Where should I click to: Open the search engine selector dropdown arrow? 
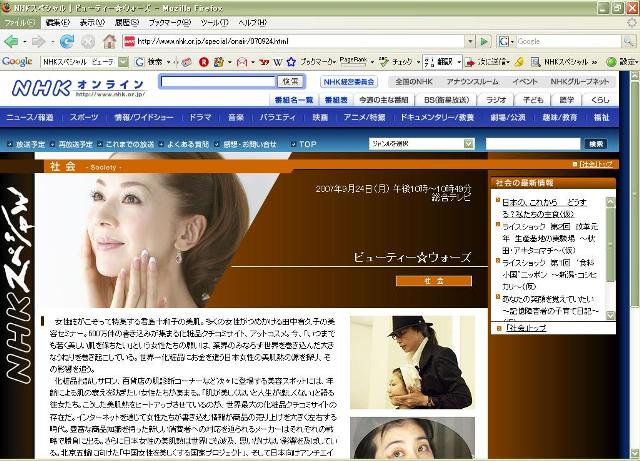[x=512, y=42]
